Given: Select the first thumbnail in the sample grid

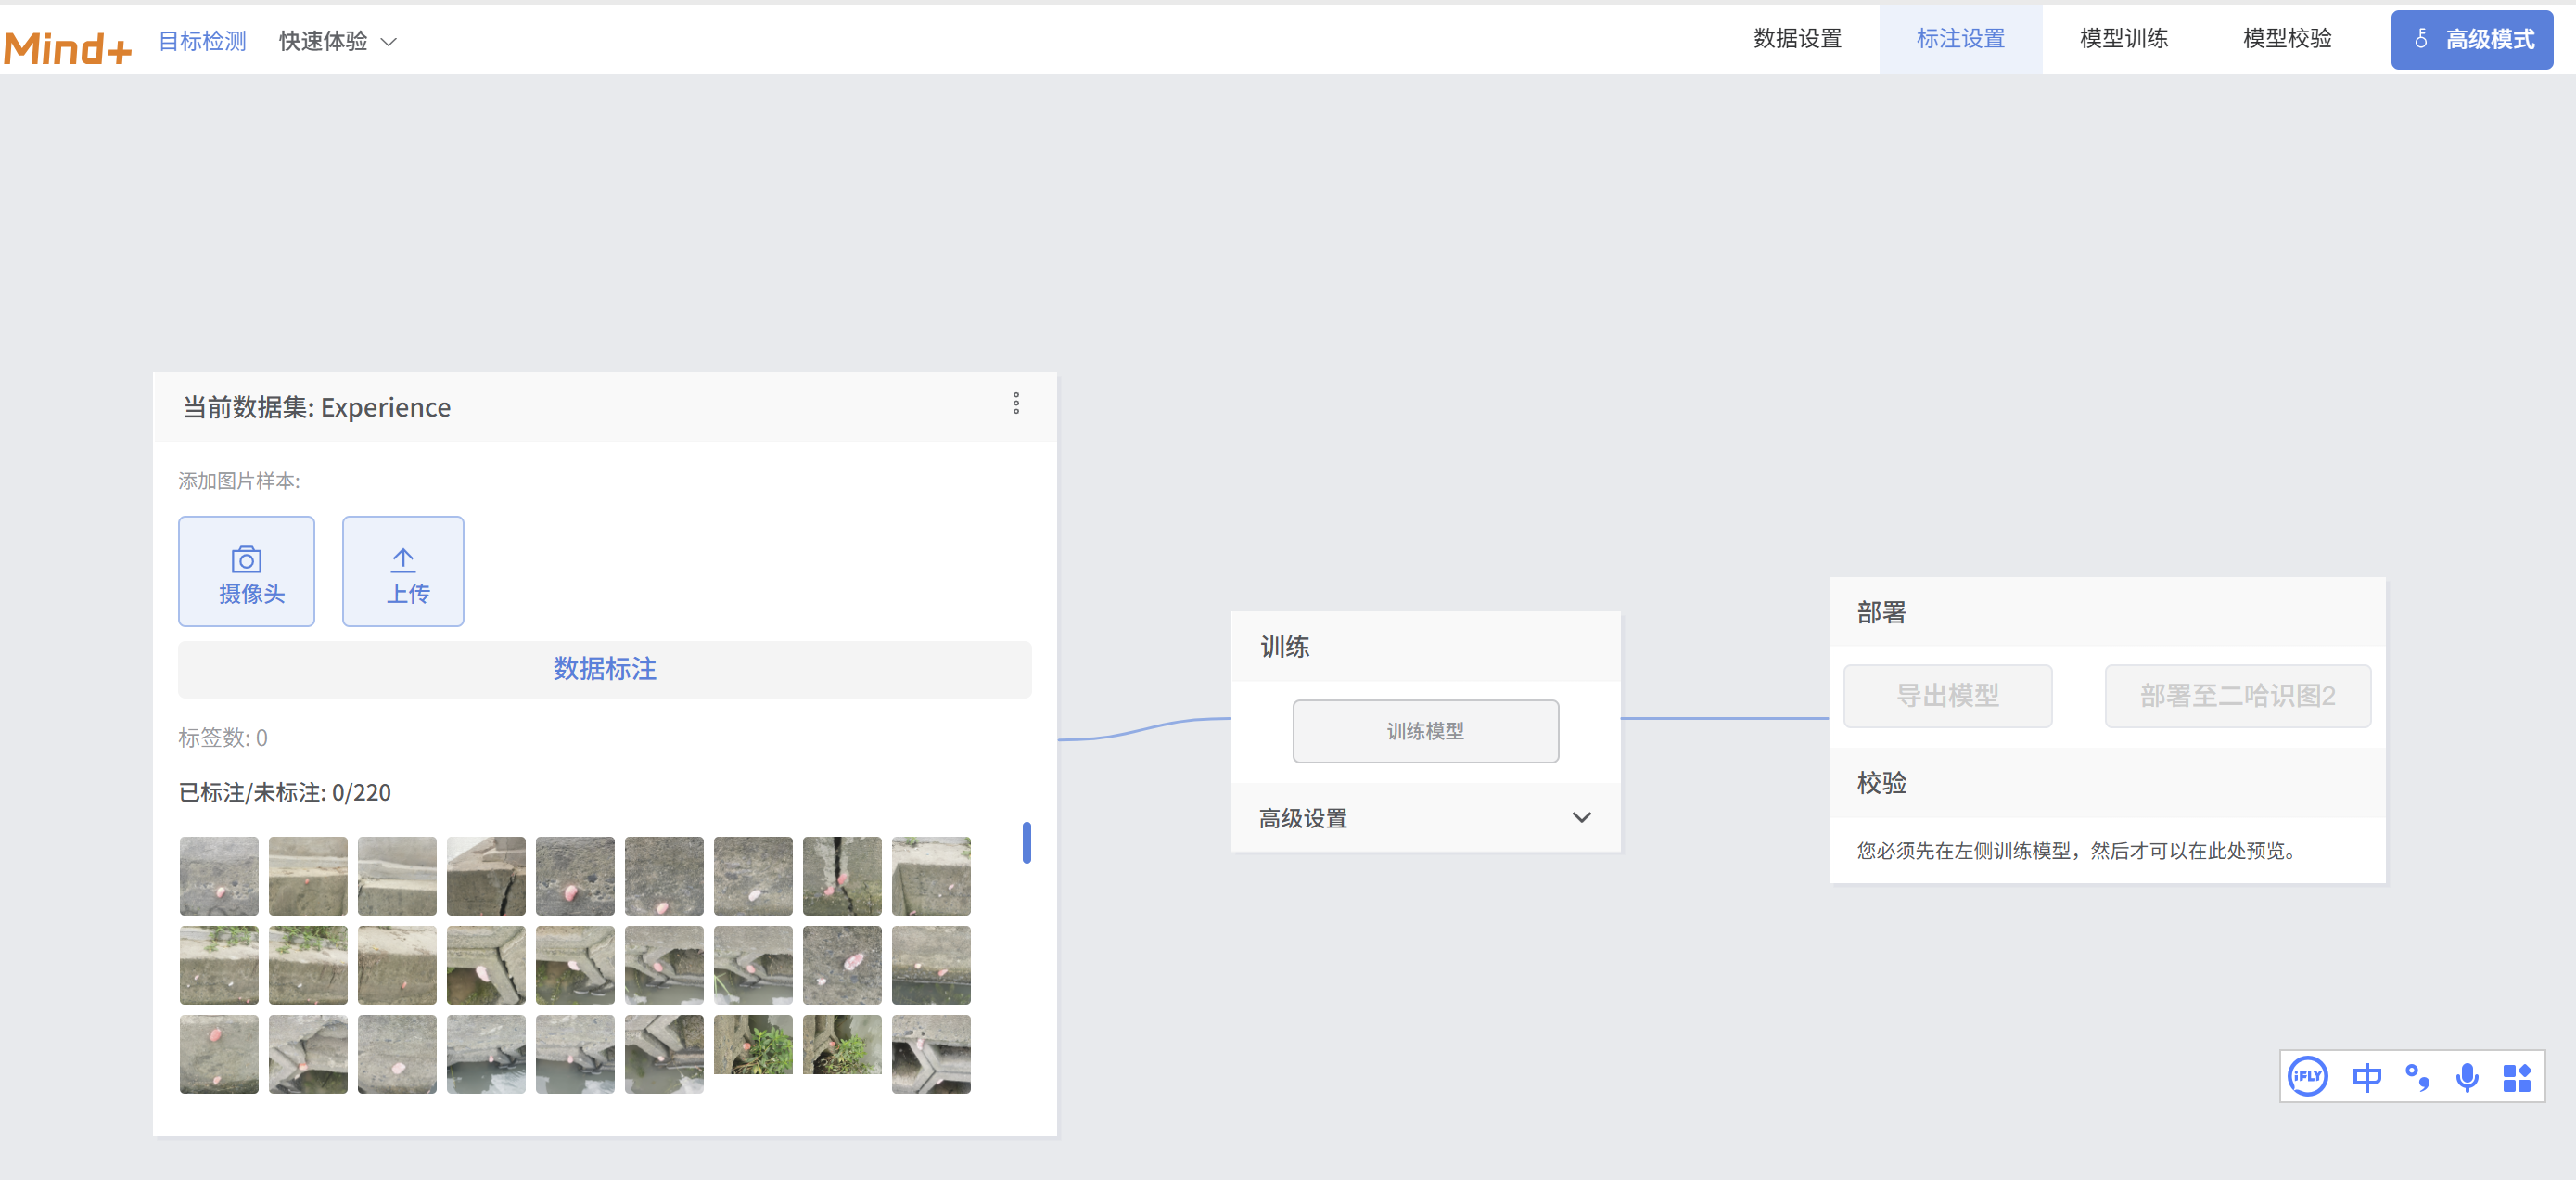Looking at the screenshot, I should 219,876.
